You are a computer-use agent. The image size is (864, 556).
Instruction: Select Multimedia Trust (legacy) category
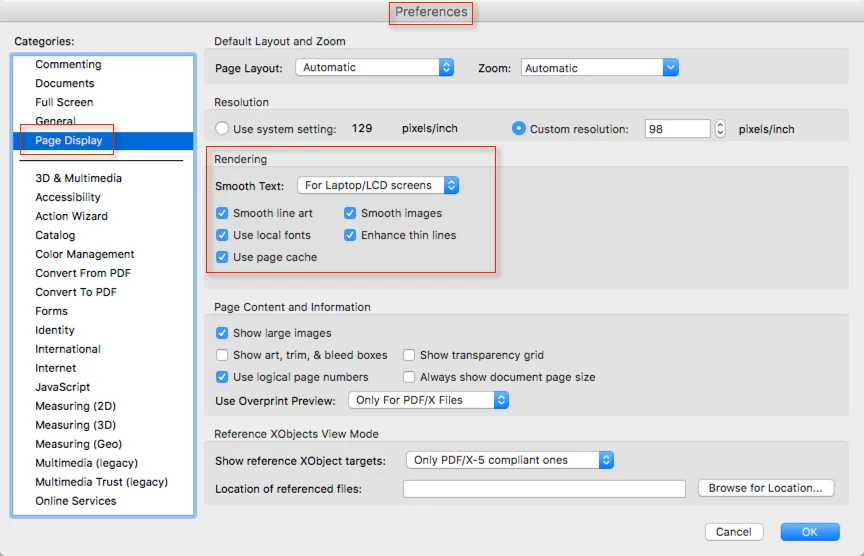pyautogui.click(x=101, y=482)
